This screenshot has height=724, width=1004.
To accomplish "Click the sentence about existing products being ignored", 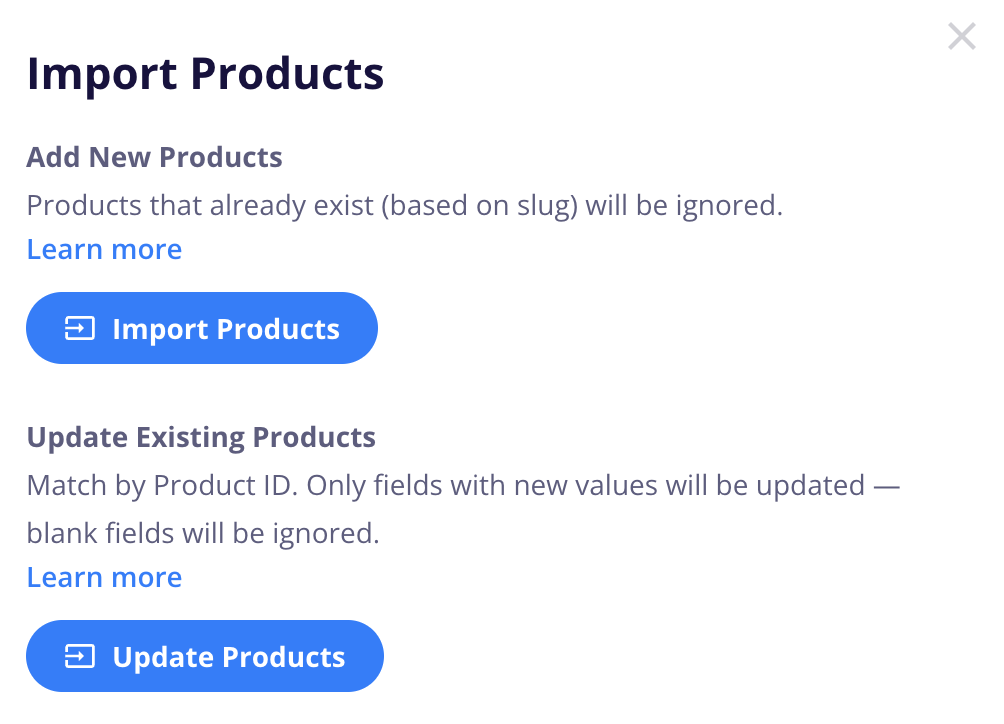I will click(x=405, y=206).
